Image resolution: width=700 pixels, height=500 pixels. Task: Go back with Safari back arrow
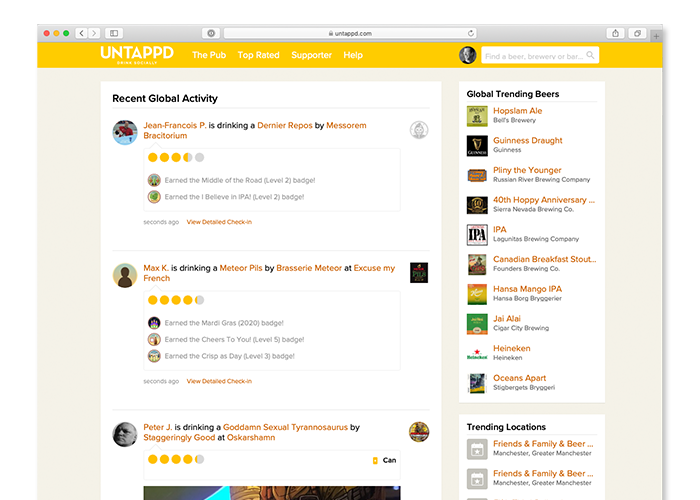(82, 33)
